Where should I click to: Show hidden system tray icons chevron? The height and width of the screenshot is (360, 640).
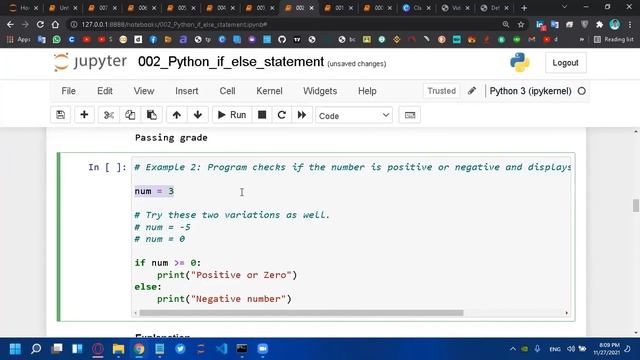point(513,349)
